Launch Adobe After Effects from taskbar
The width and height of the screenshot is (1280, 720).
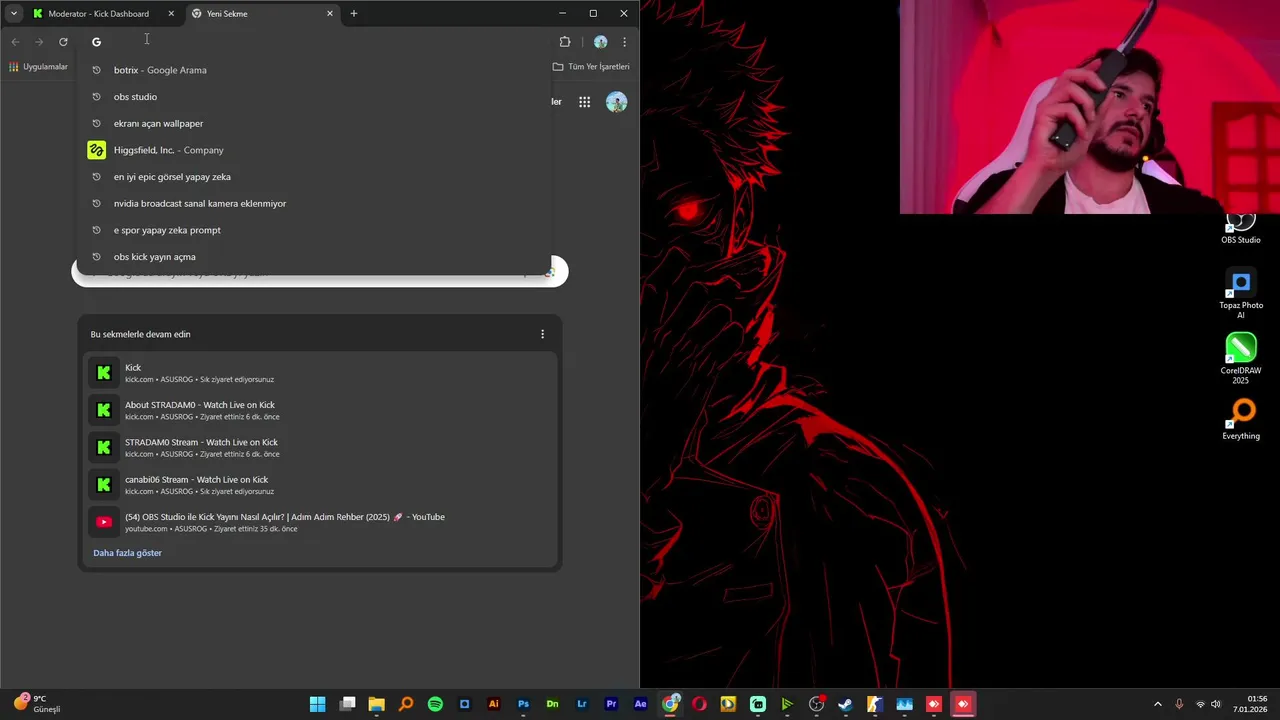[x=641, y=704]
